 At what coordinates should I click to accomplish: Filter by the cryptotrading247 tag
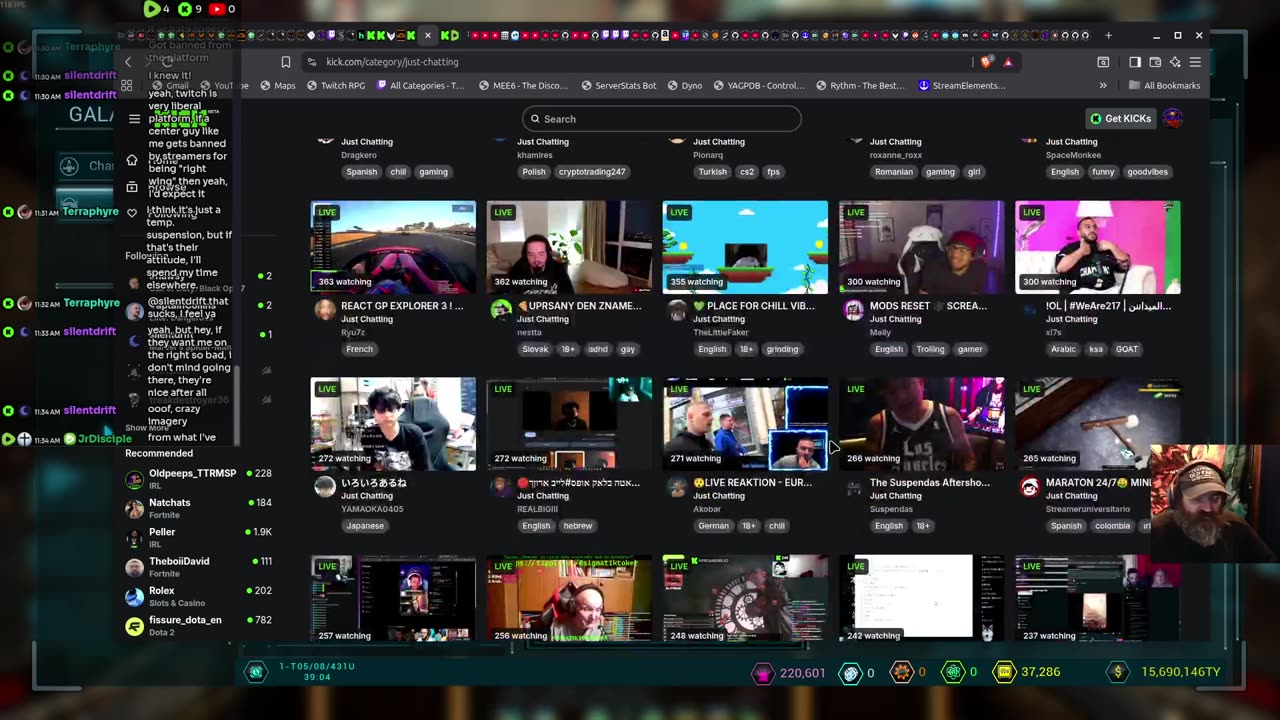pos(592,172)
